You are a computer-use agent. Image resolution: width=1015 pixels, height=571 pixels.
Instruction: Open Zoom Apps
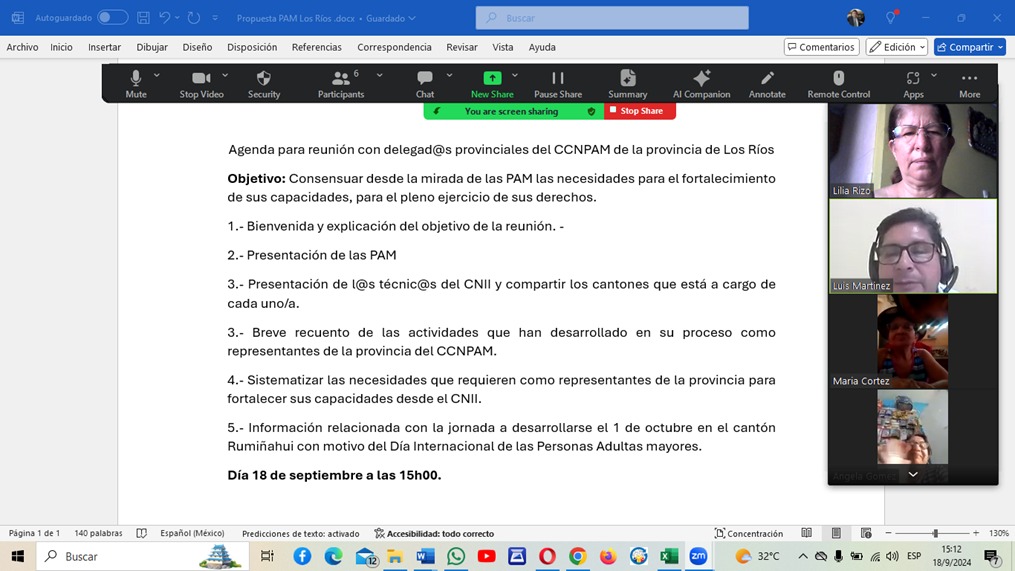click(x=913, y=84)
